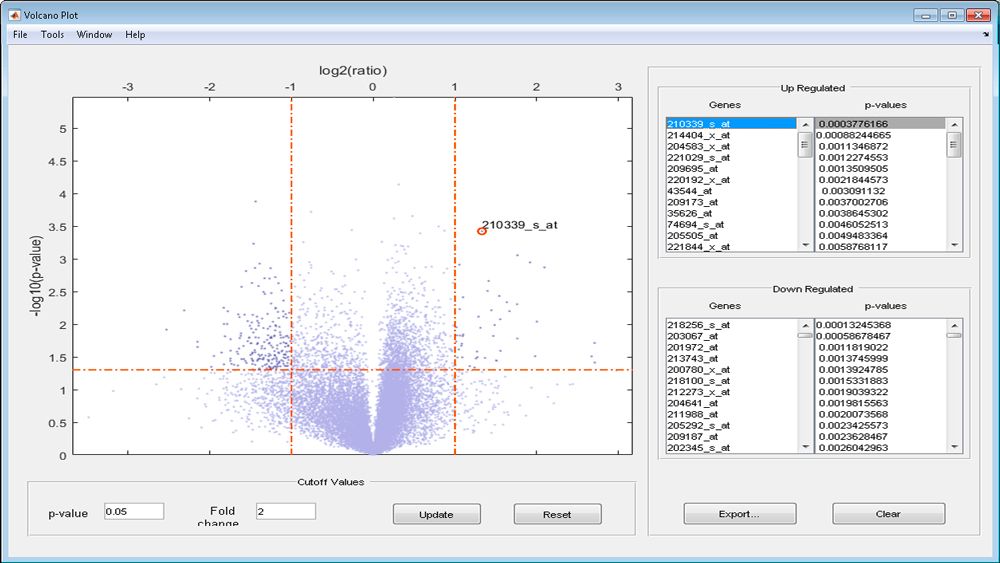Focus the p-value cutoff field
The width and height of the screenshot is (1000, 563).
[134, 511]
